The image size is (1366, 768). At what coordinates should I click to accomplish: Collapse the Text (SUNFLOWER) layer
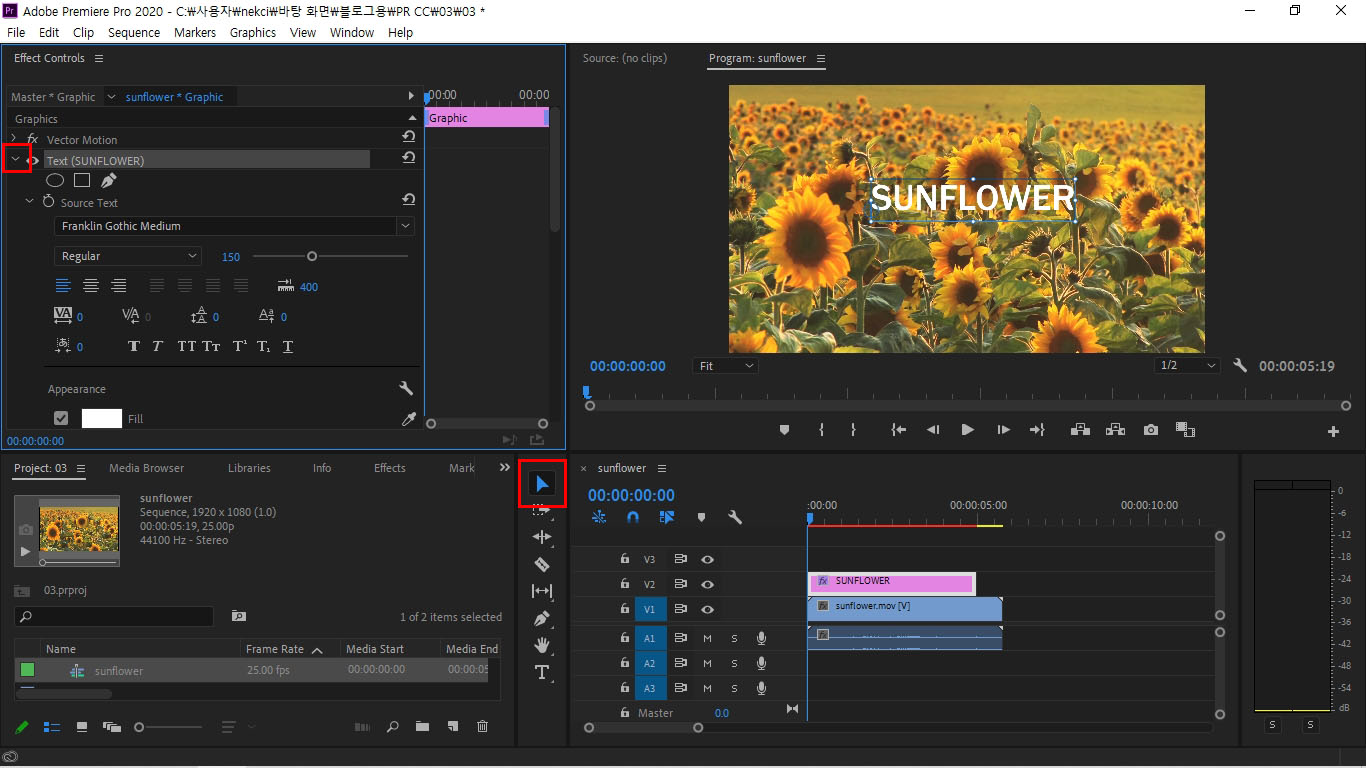coord(15,160)
